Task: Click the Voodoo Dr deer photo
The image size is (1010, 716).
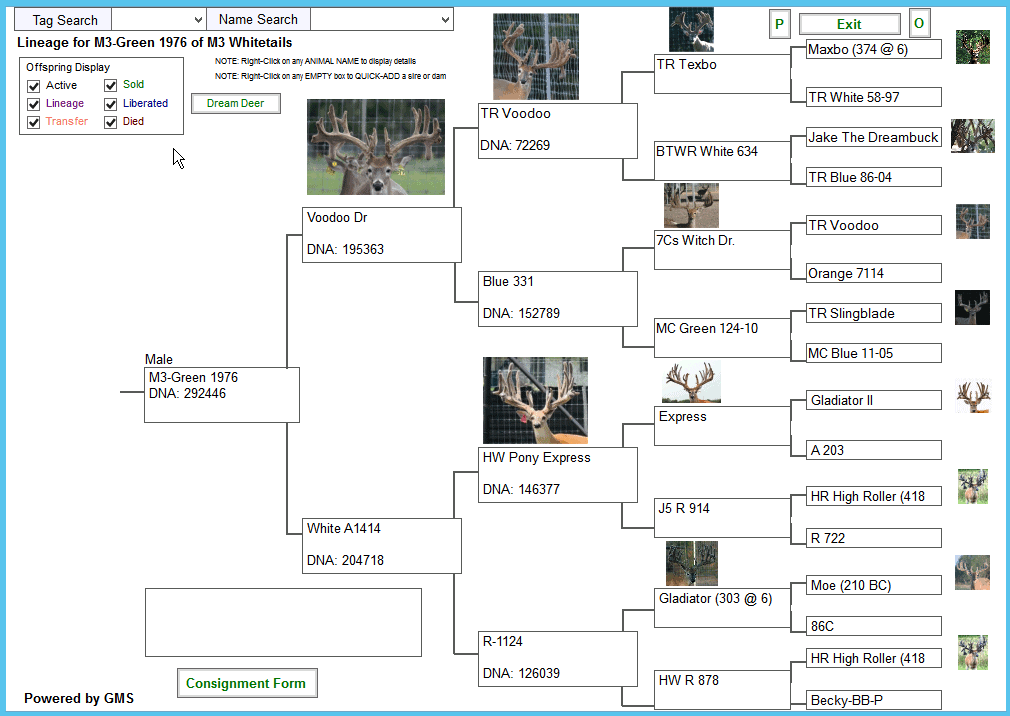Action: (x=375, y=148)
